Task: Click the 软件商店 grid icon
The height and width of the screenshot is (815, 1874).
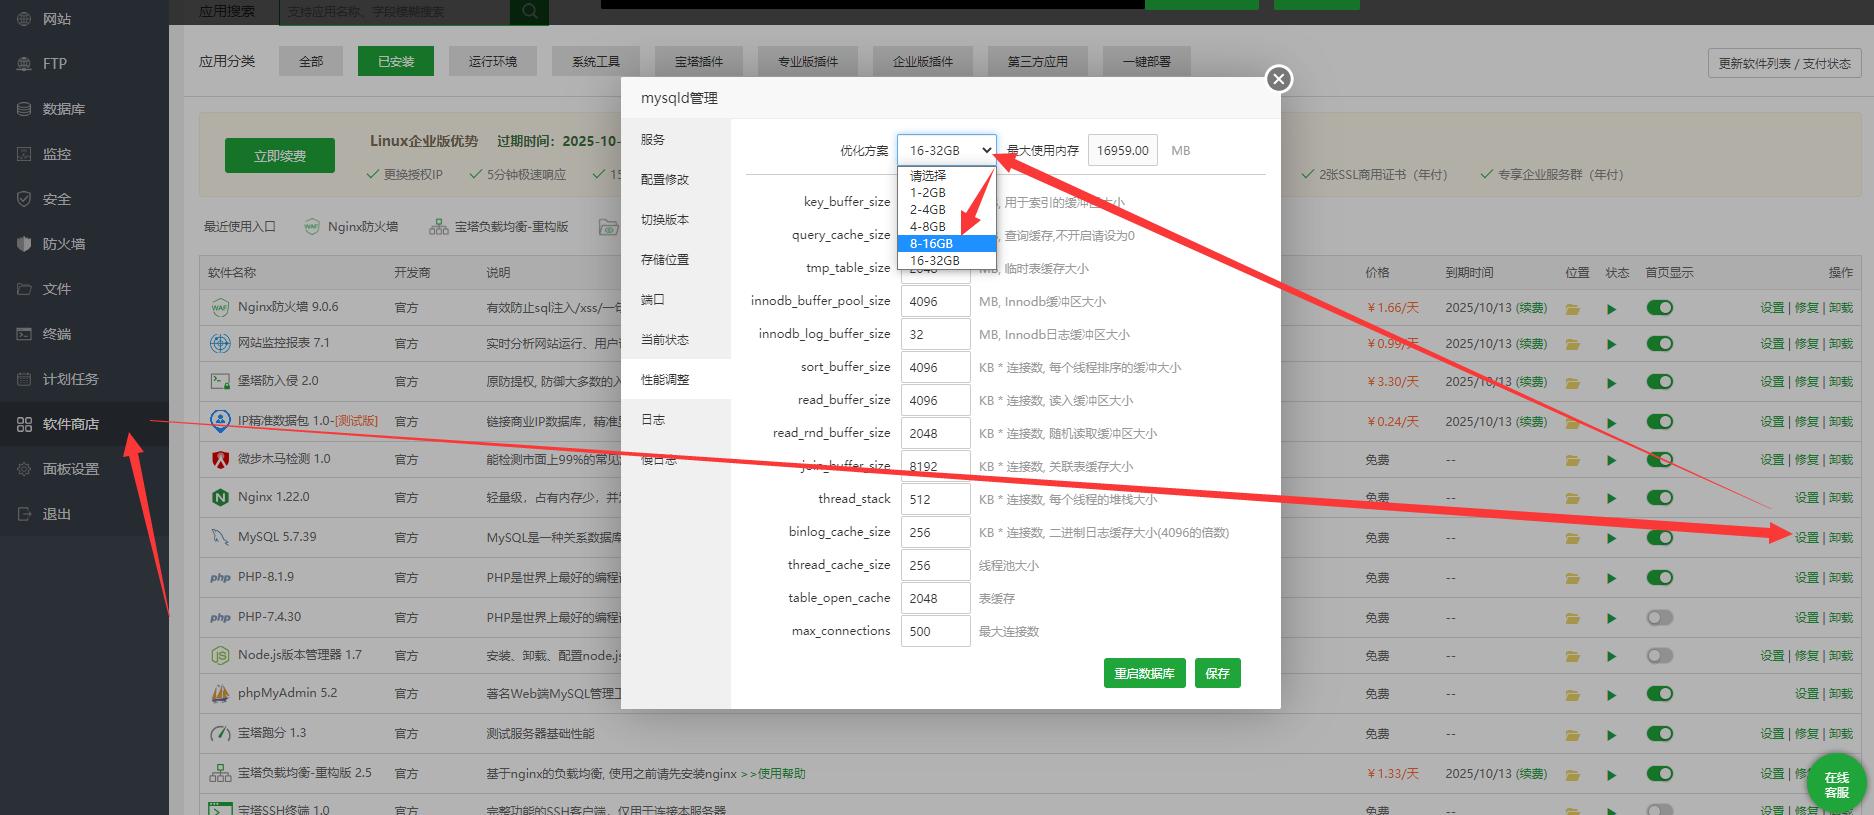Action: [x=24, y=424]
